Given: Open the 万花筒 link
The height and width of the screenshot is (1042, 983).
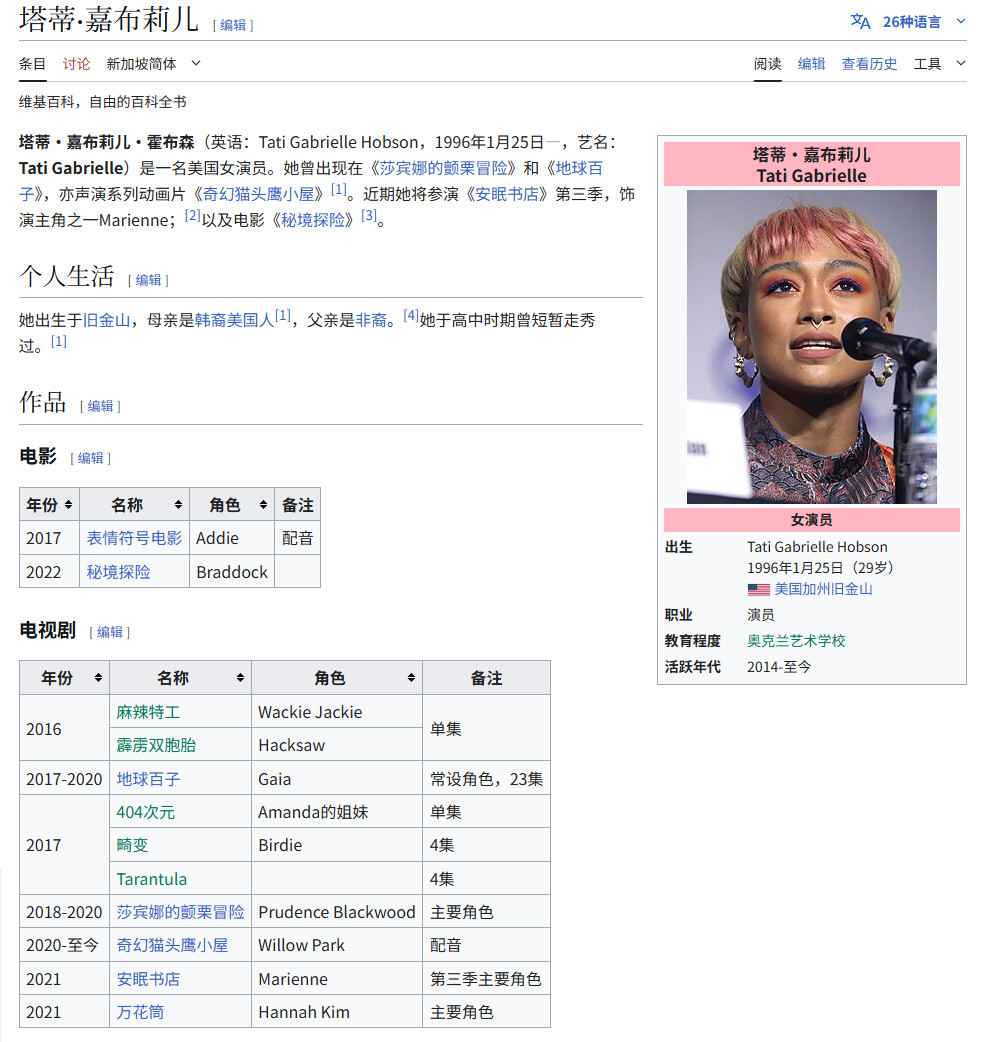Looking at the screenshot, I should [x=140, y=1013].
